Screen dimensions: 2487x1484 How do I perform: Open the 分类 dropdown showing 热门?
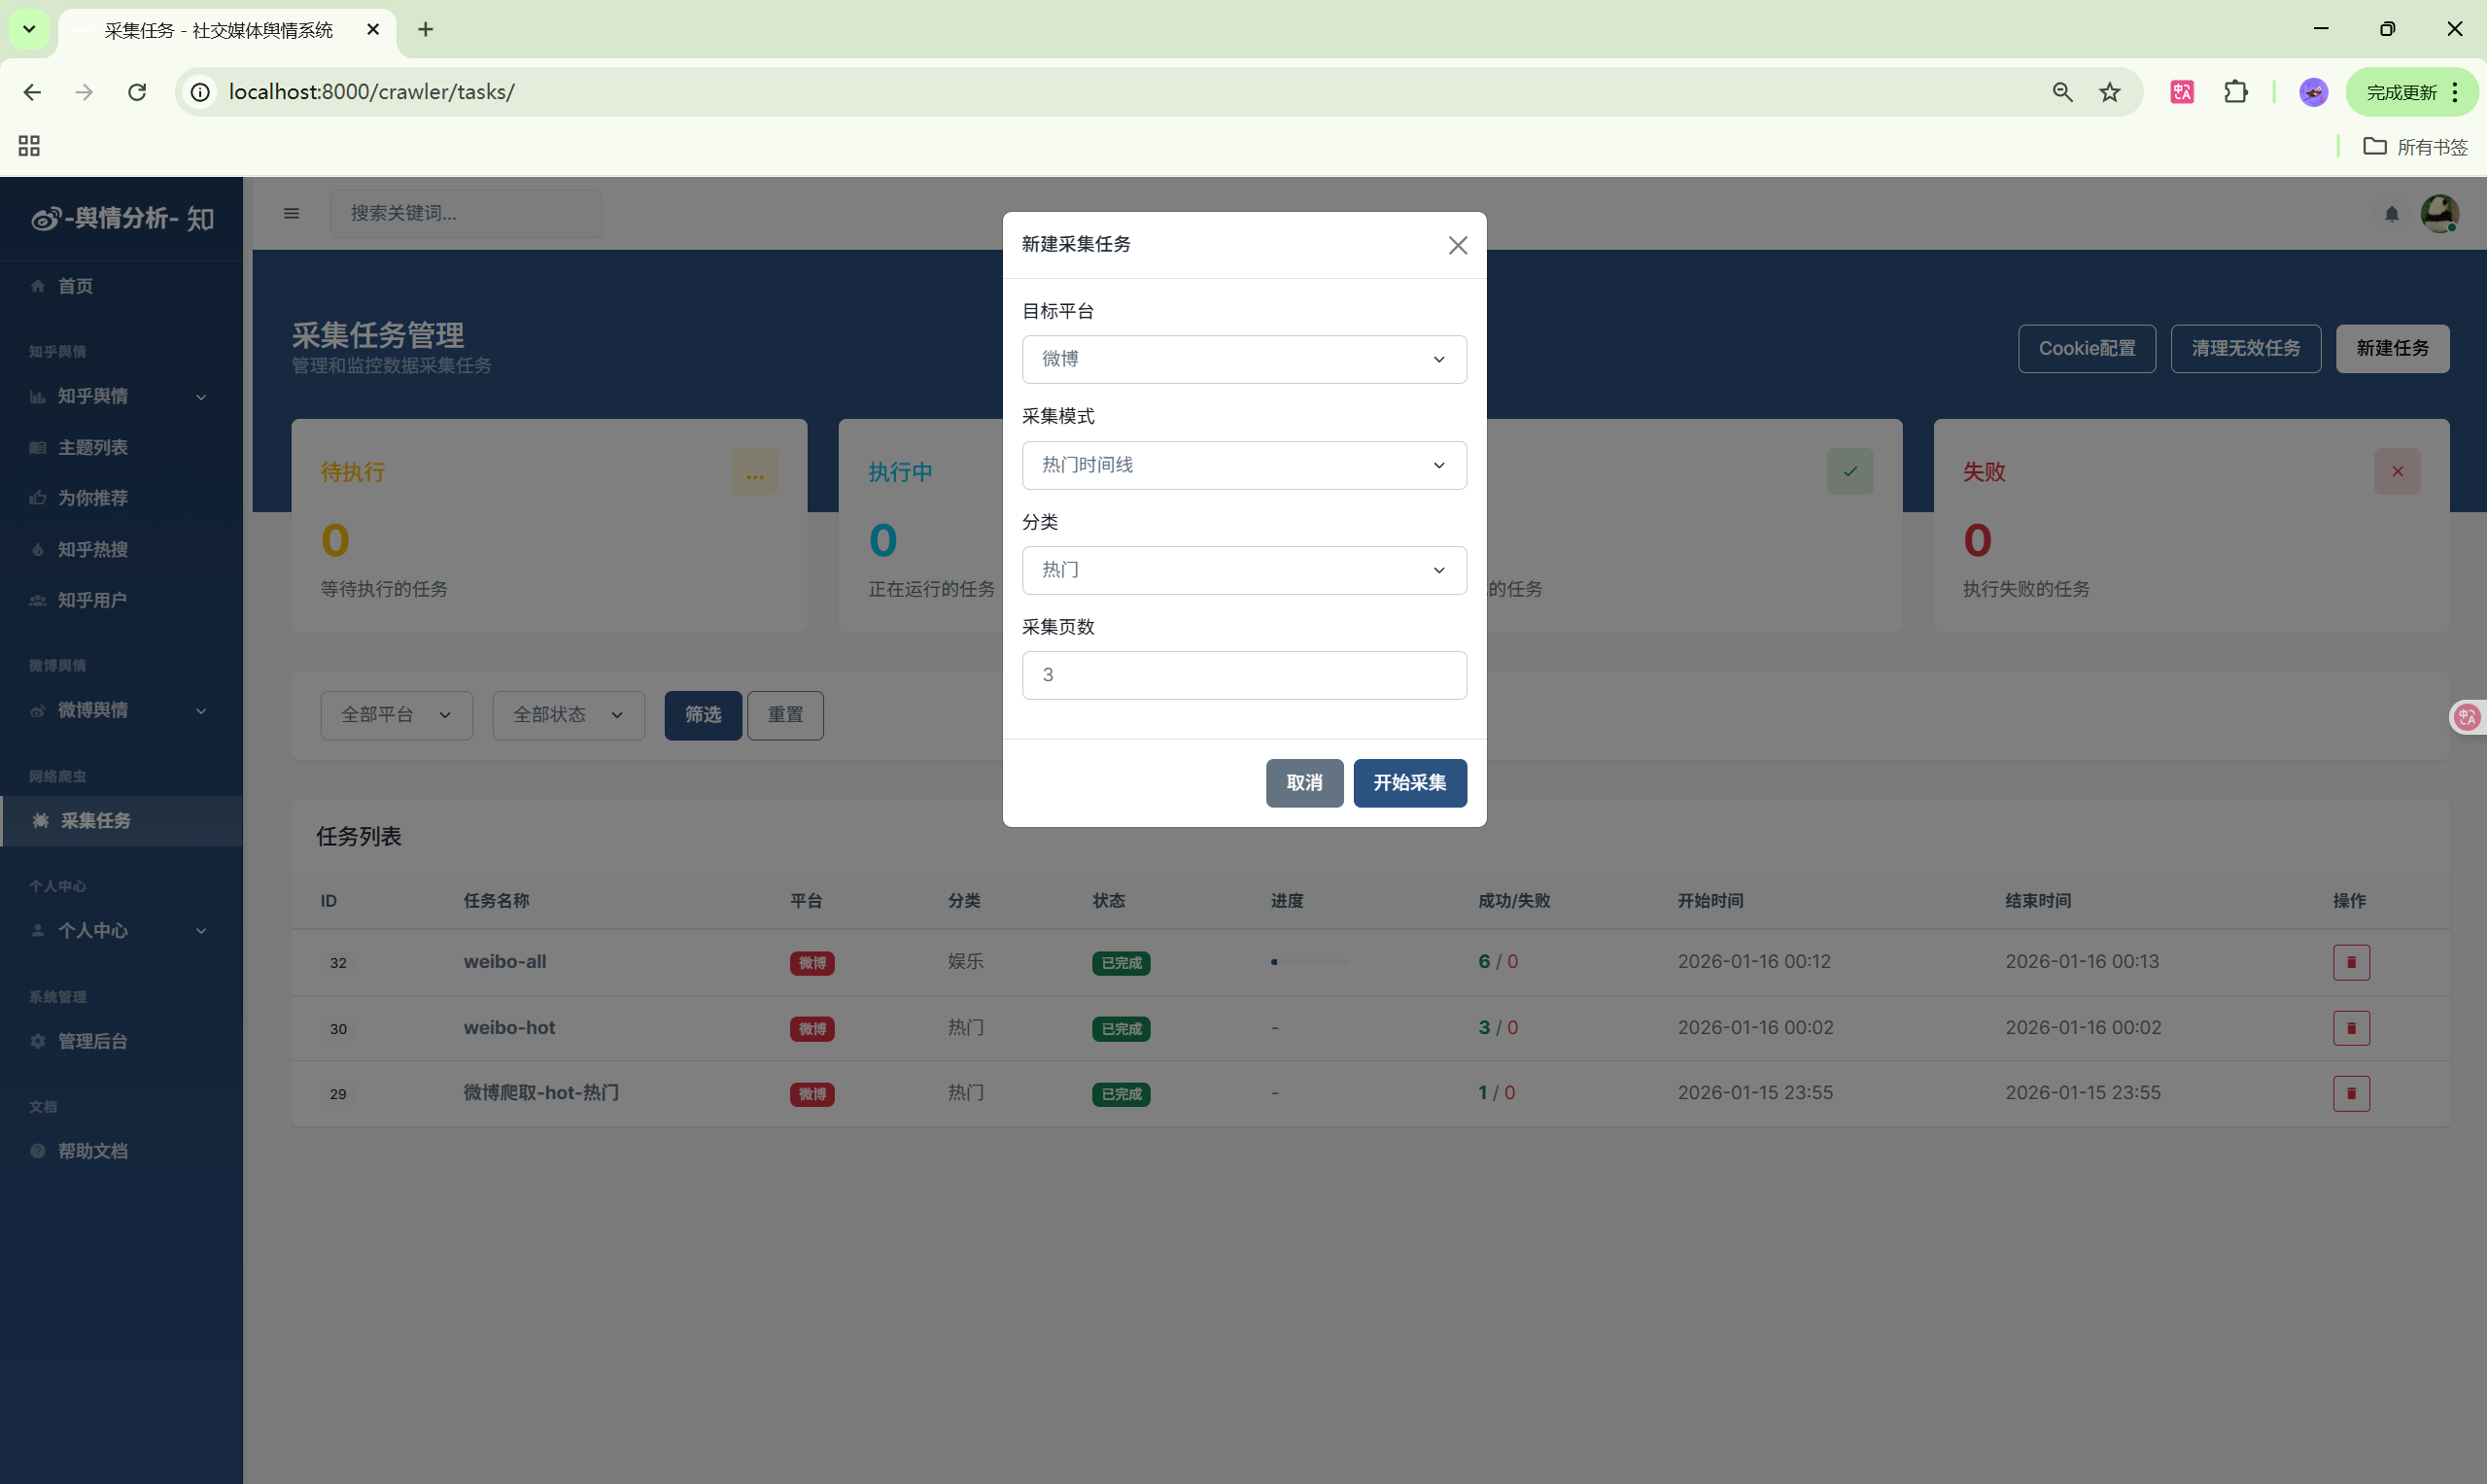(x=1243, y=570)
